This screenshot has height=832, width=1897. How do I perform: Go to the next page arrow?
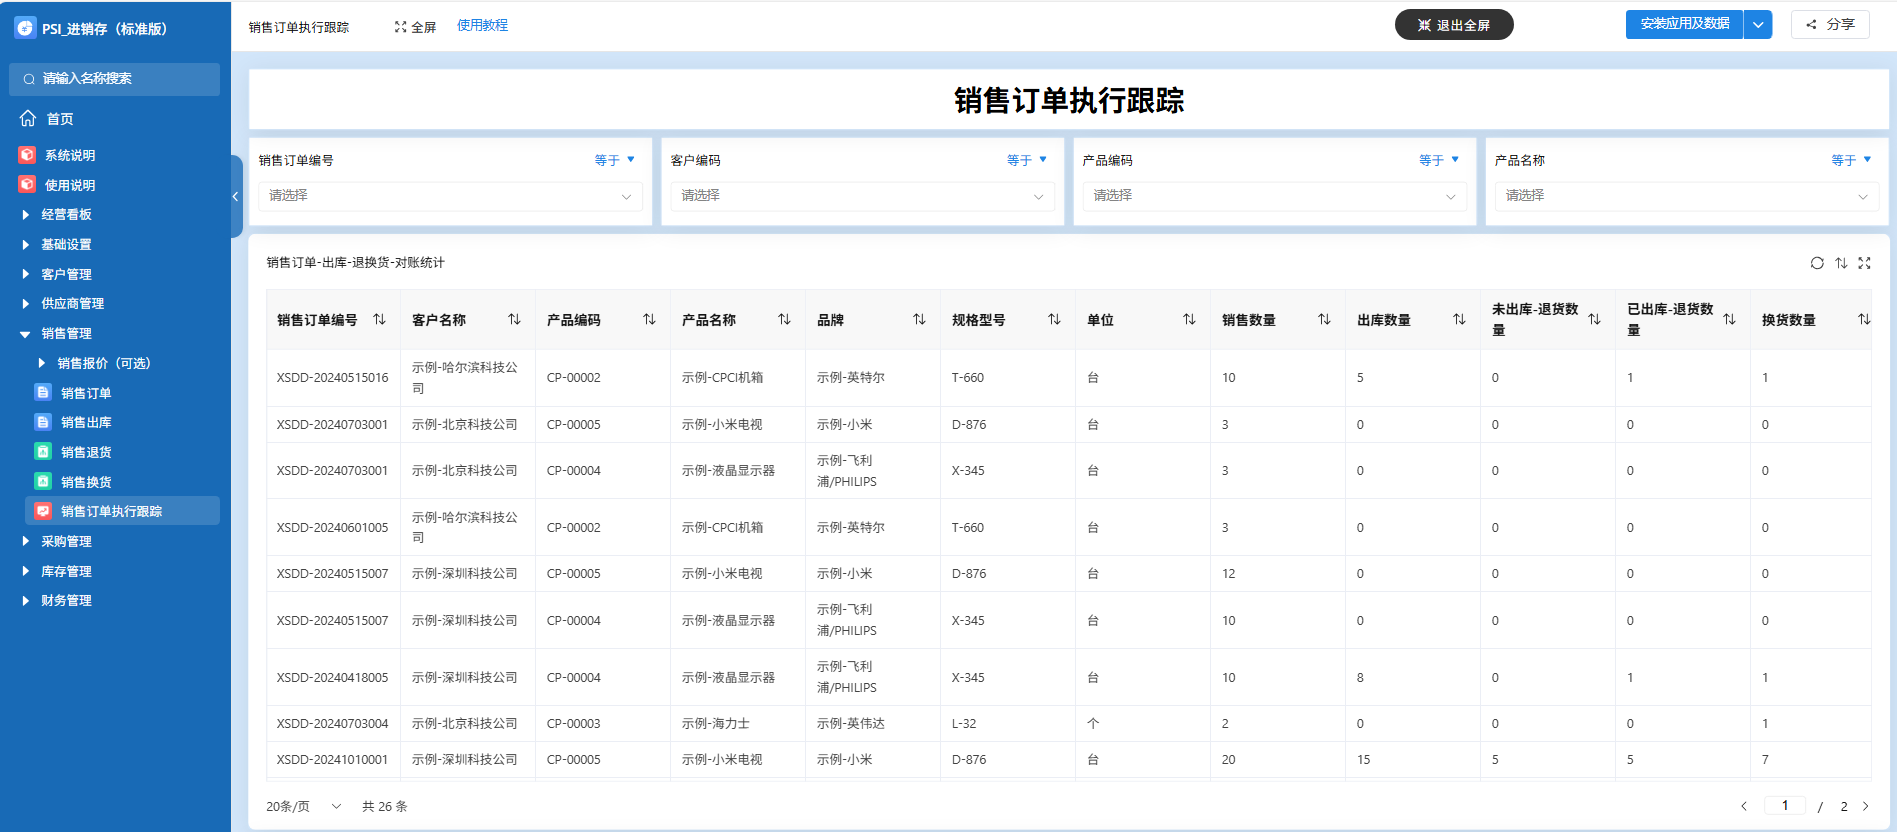[1865, 806]
